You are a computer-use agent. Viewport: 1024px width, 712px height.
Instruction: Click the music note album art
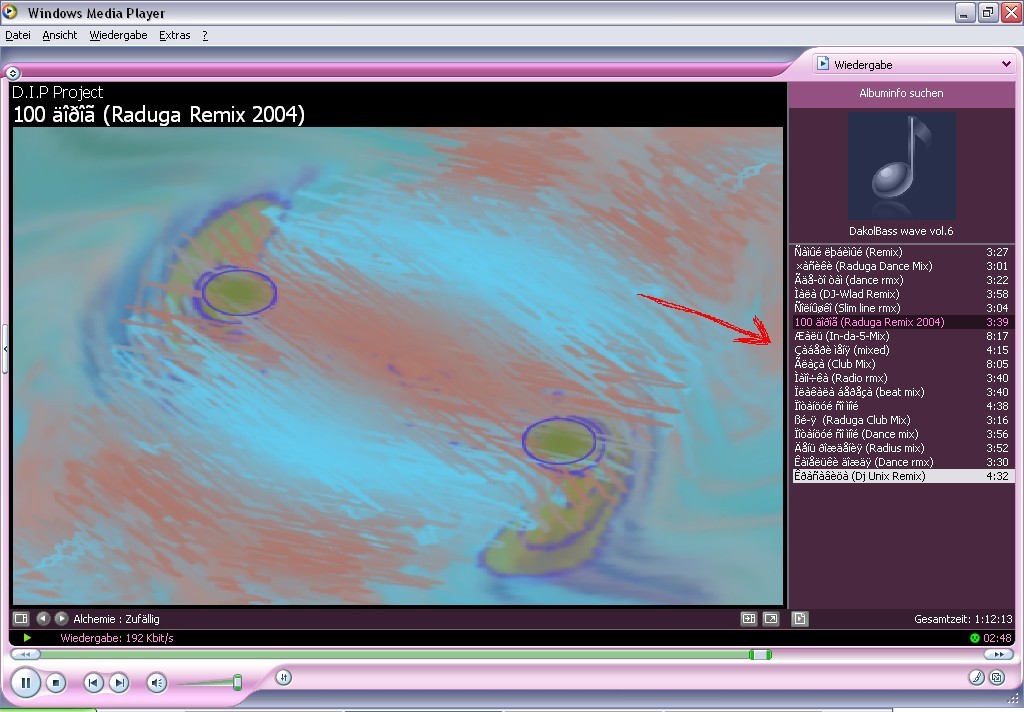pos(902,165)
